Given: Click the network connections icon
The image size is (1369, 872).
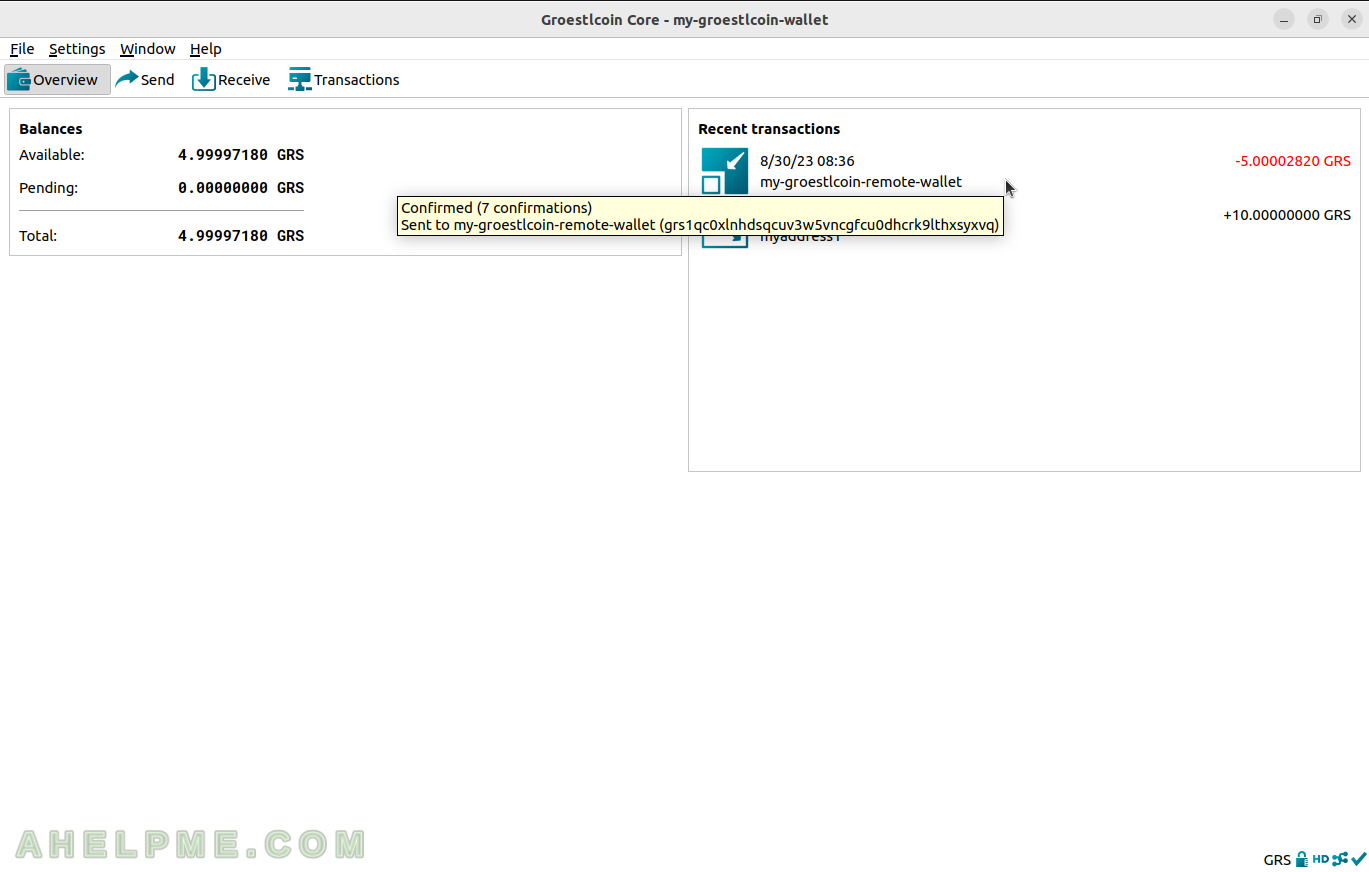Looking at the screenshot, I should [x=1340, y=859].
